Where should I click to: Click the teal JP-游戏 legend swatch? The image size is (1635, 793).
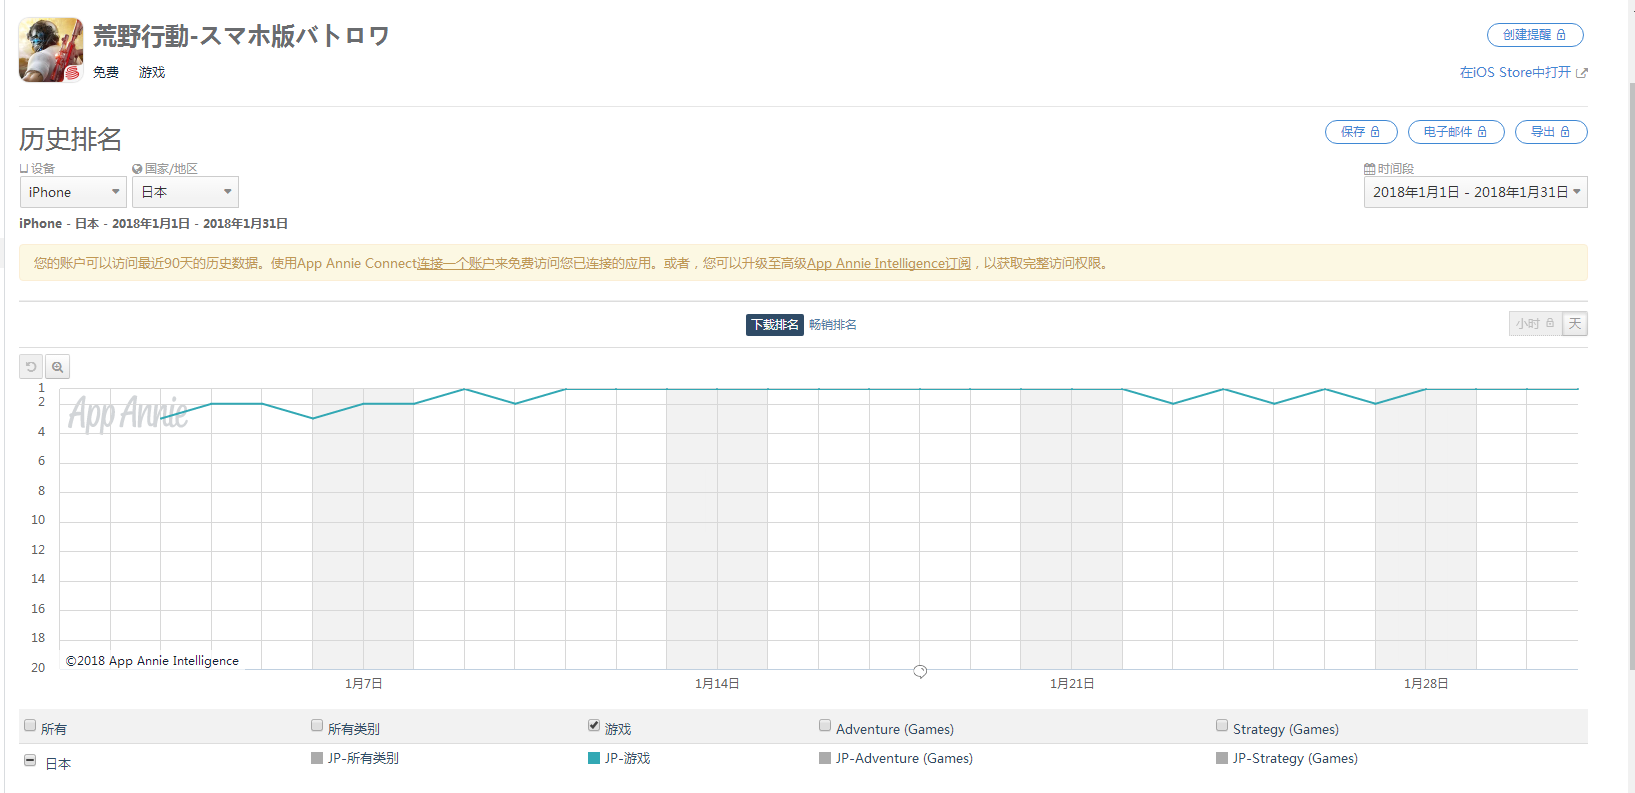pos(594,758)
